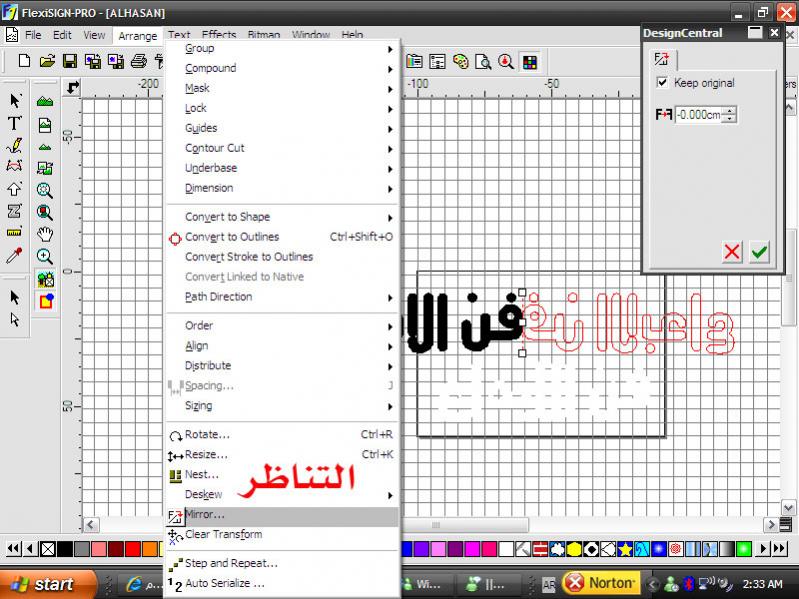The height and width of the screenshot is (599, 799).
Task: Click the Save floppy disk icon
Action: pyautogui.click(x=70, y=62)
